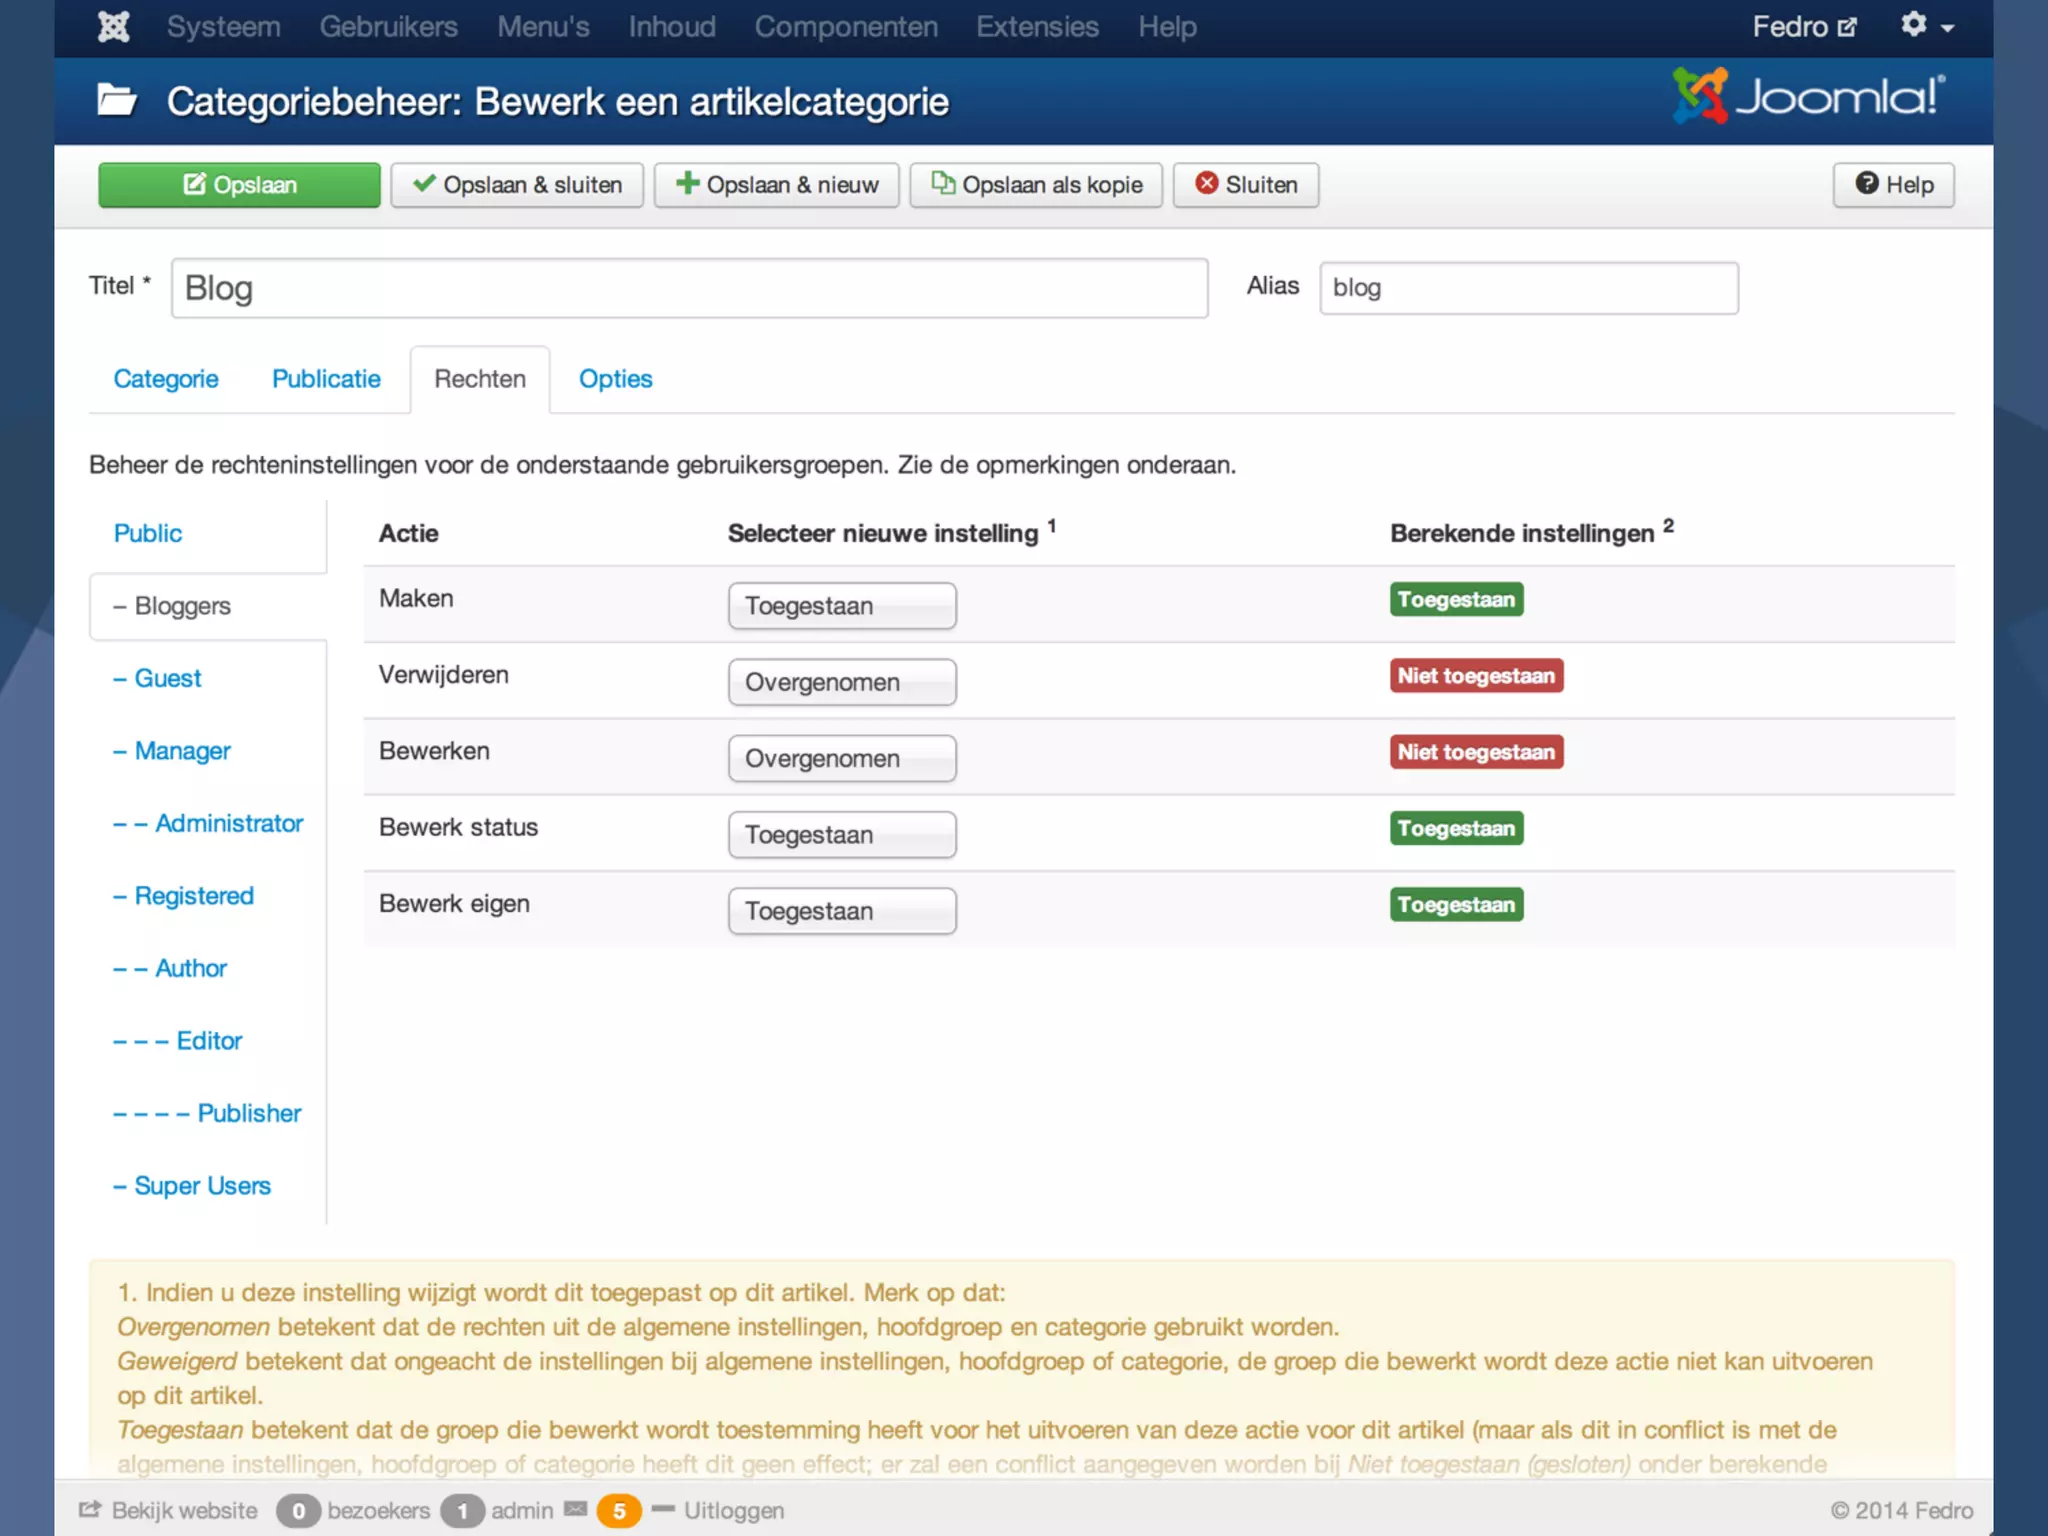Click the Bekijk website link icon
2048x1536 pixels.
pyautogui.click(x=91, y=1509)
